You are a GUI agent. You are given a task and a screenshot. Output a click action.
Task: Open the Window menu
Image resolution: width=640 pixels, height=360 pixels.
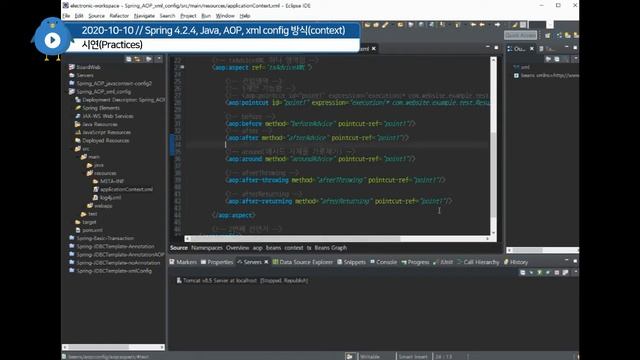(225, 16)
